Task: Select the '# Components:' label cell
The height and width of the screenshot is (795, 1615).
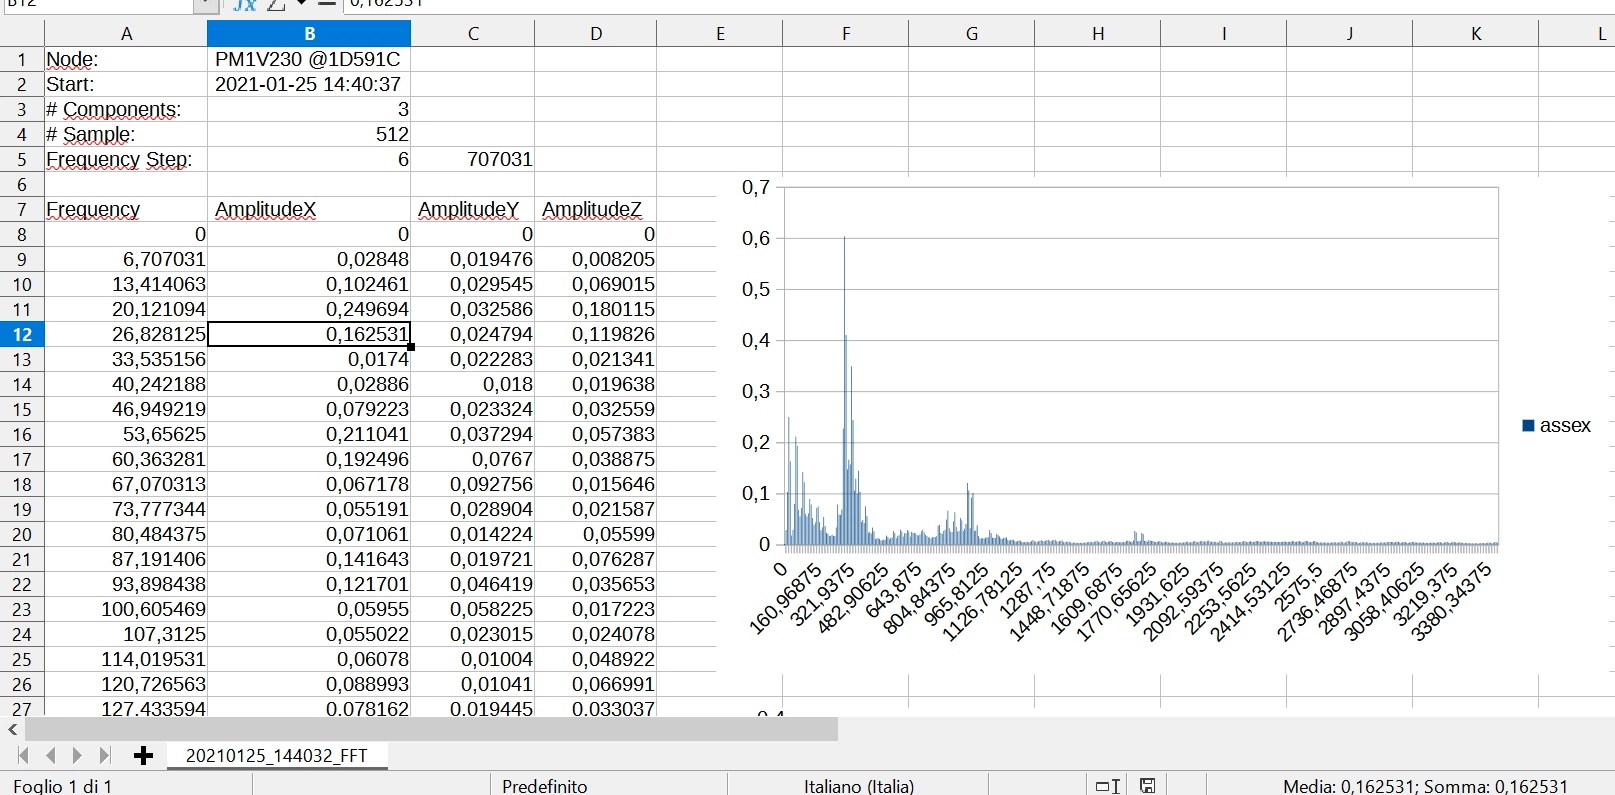Action: tap(126, 109)
